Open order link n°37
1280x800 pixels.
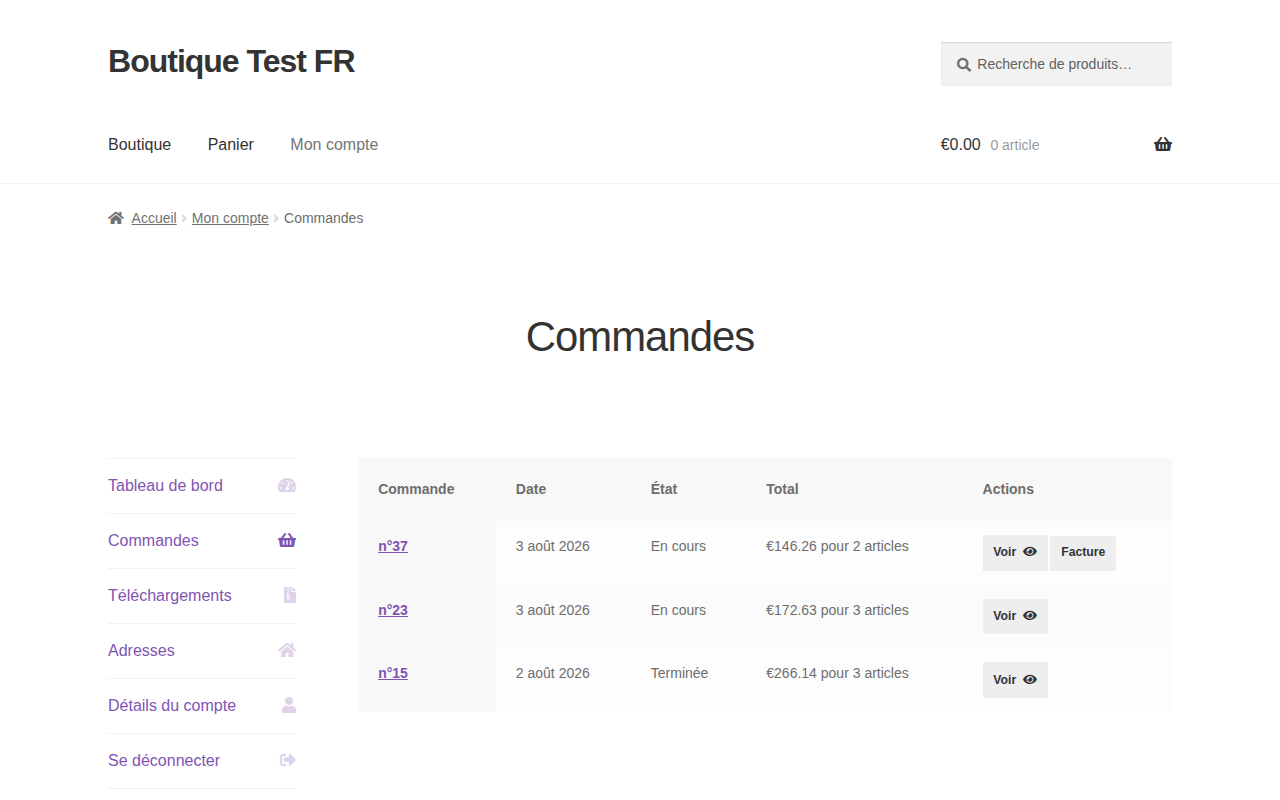pos(393,546)
